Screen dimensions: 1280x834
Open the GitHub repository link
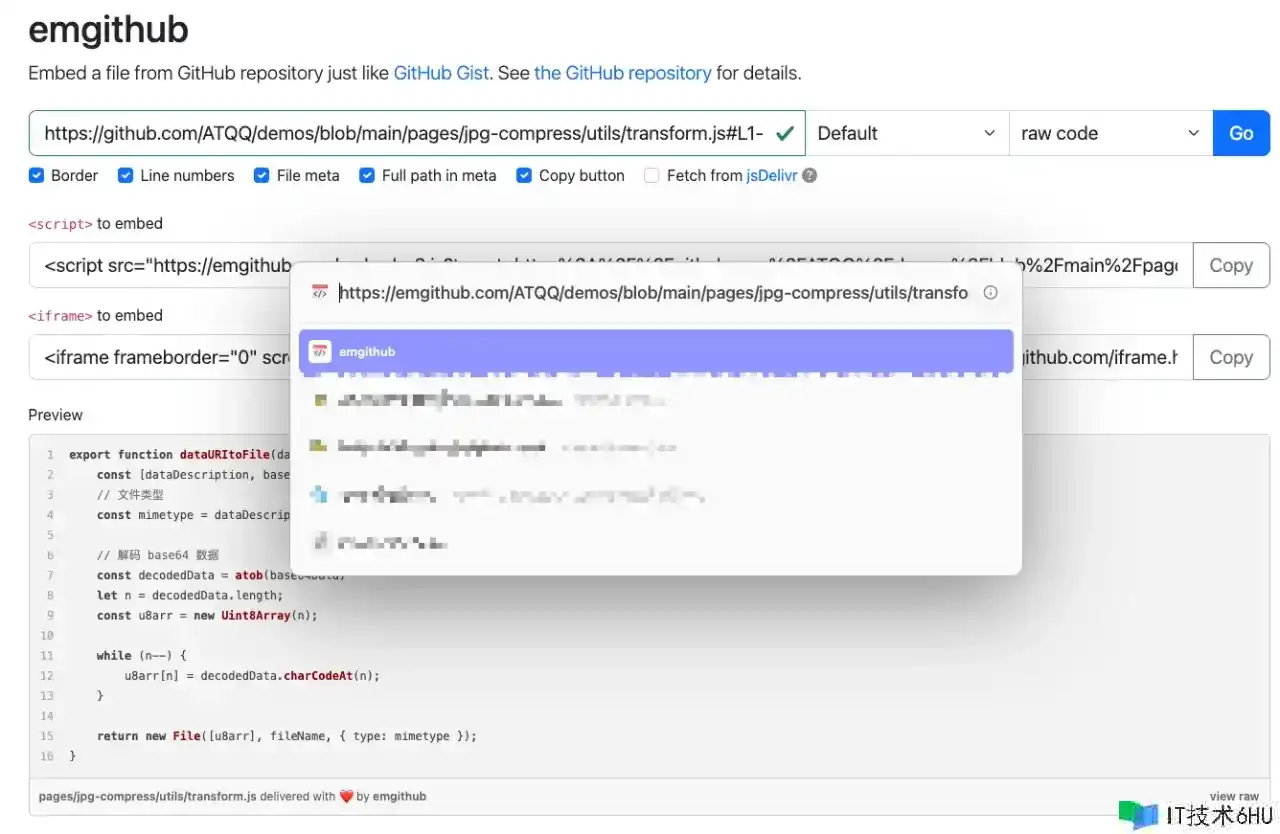[x=623, y=73]
